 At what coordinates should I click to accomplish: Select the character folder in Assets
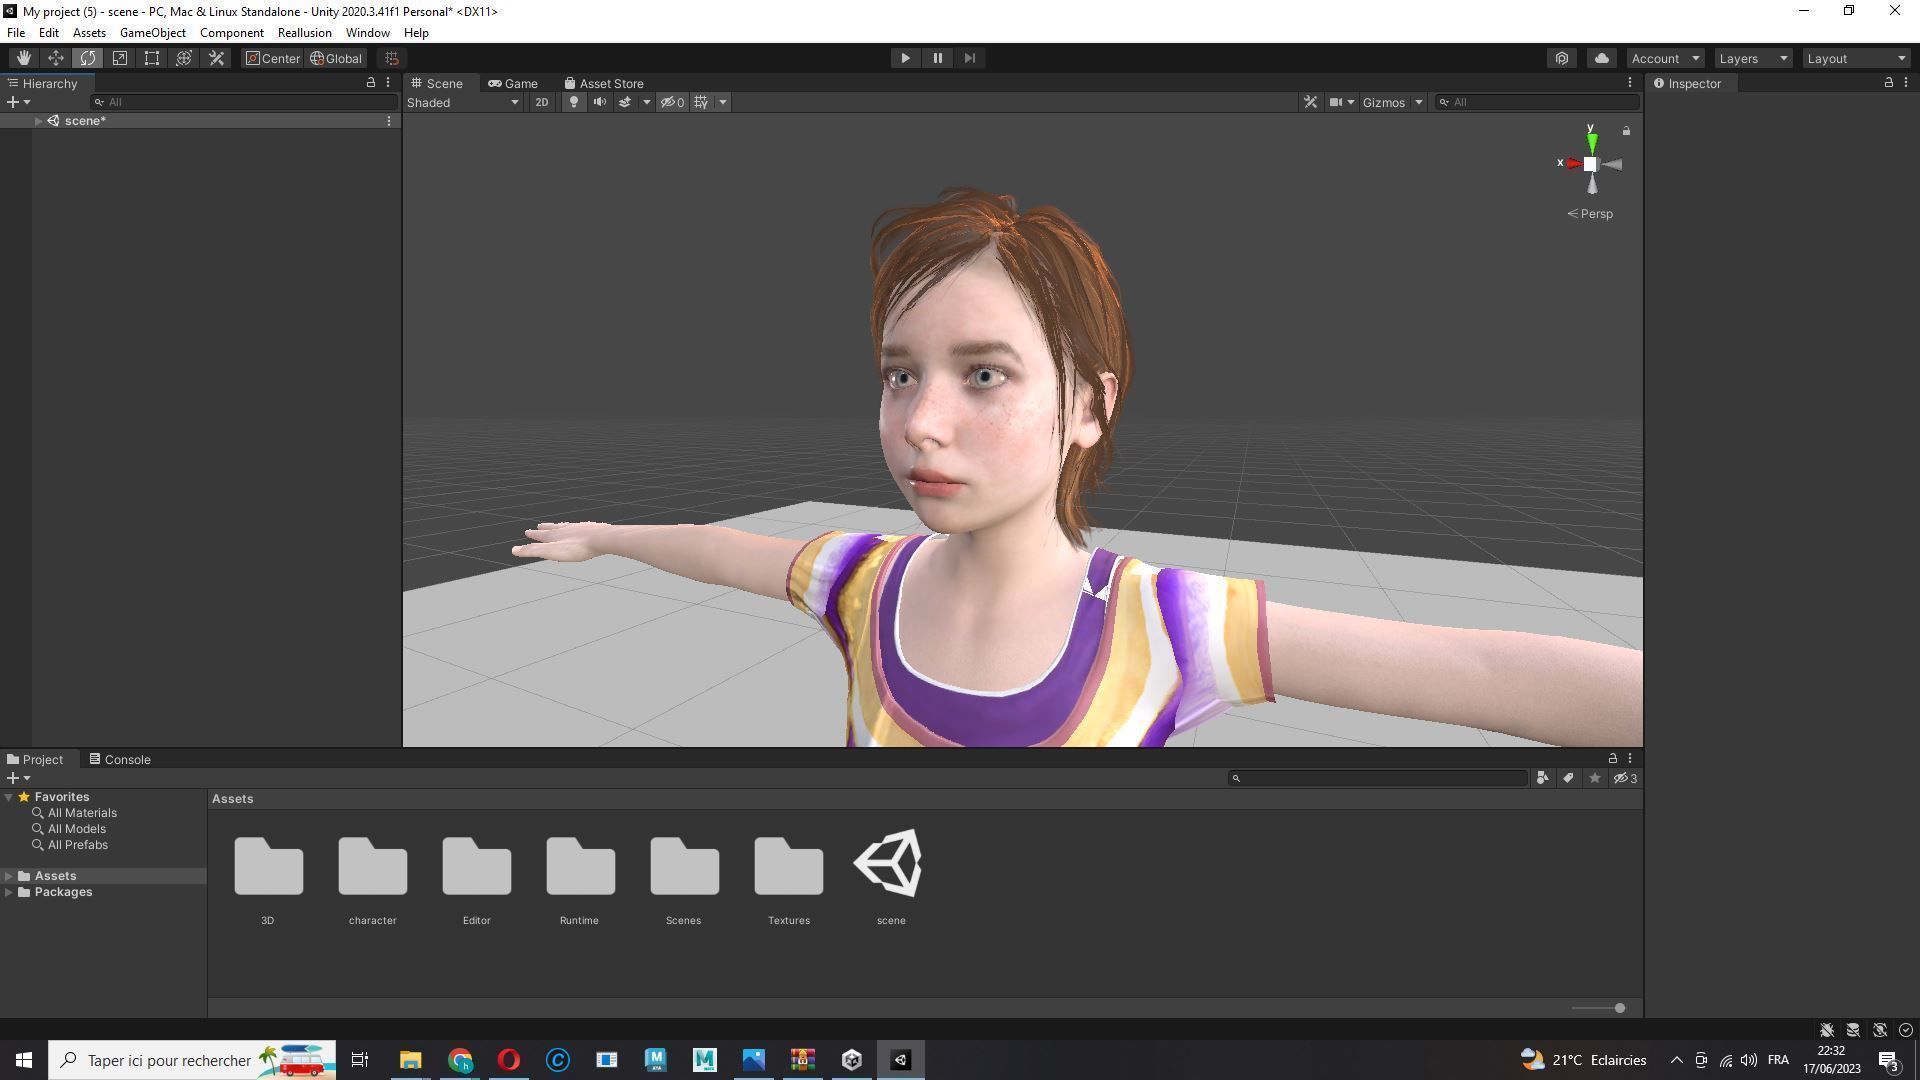[372, 879]
